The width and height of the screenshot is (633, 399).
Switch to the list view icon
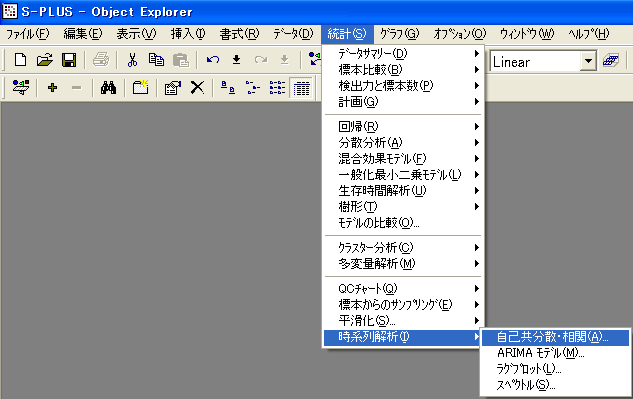point(277,87)
